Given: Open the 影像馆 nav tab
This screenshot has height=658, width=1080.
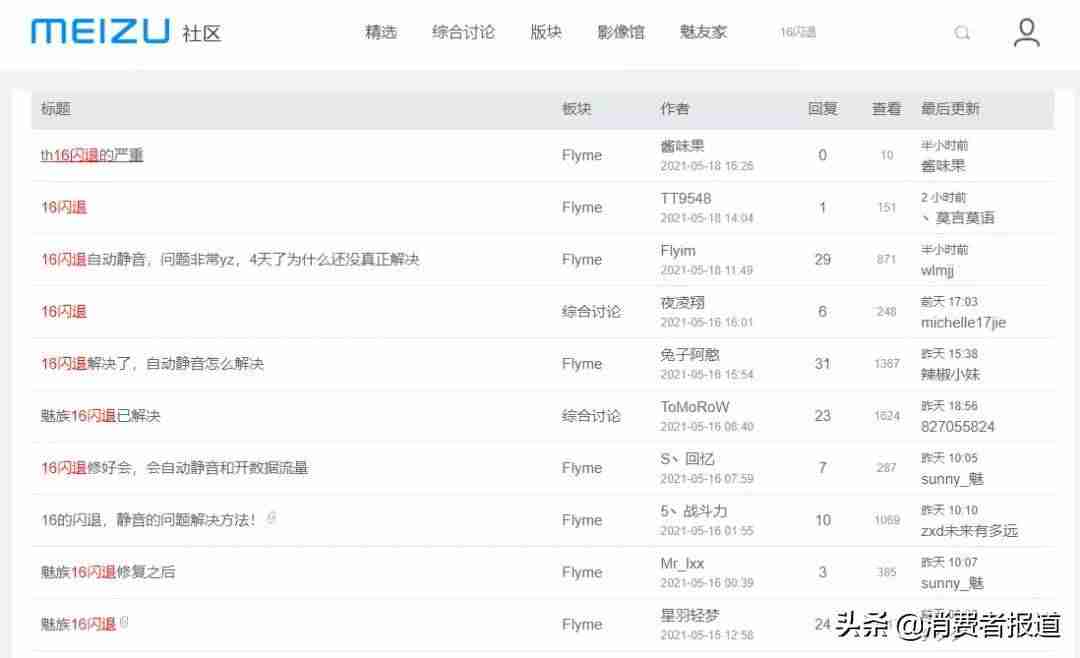Looking at the screenshot, I should (x=621, y=32).
